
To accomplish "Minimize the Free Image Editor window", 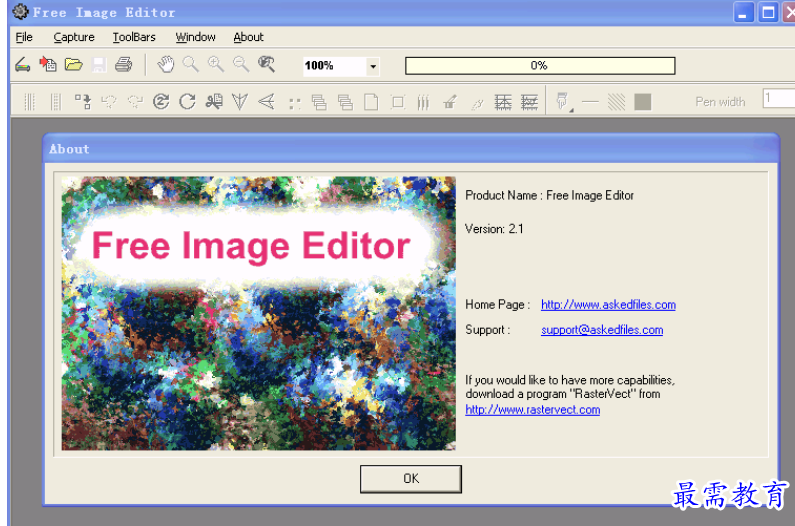I will pos(743,12).
